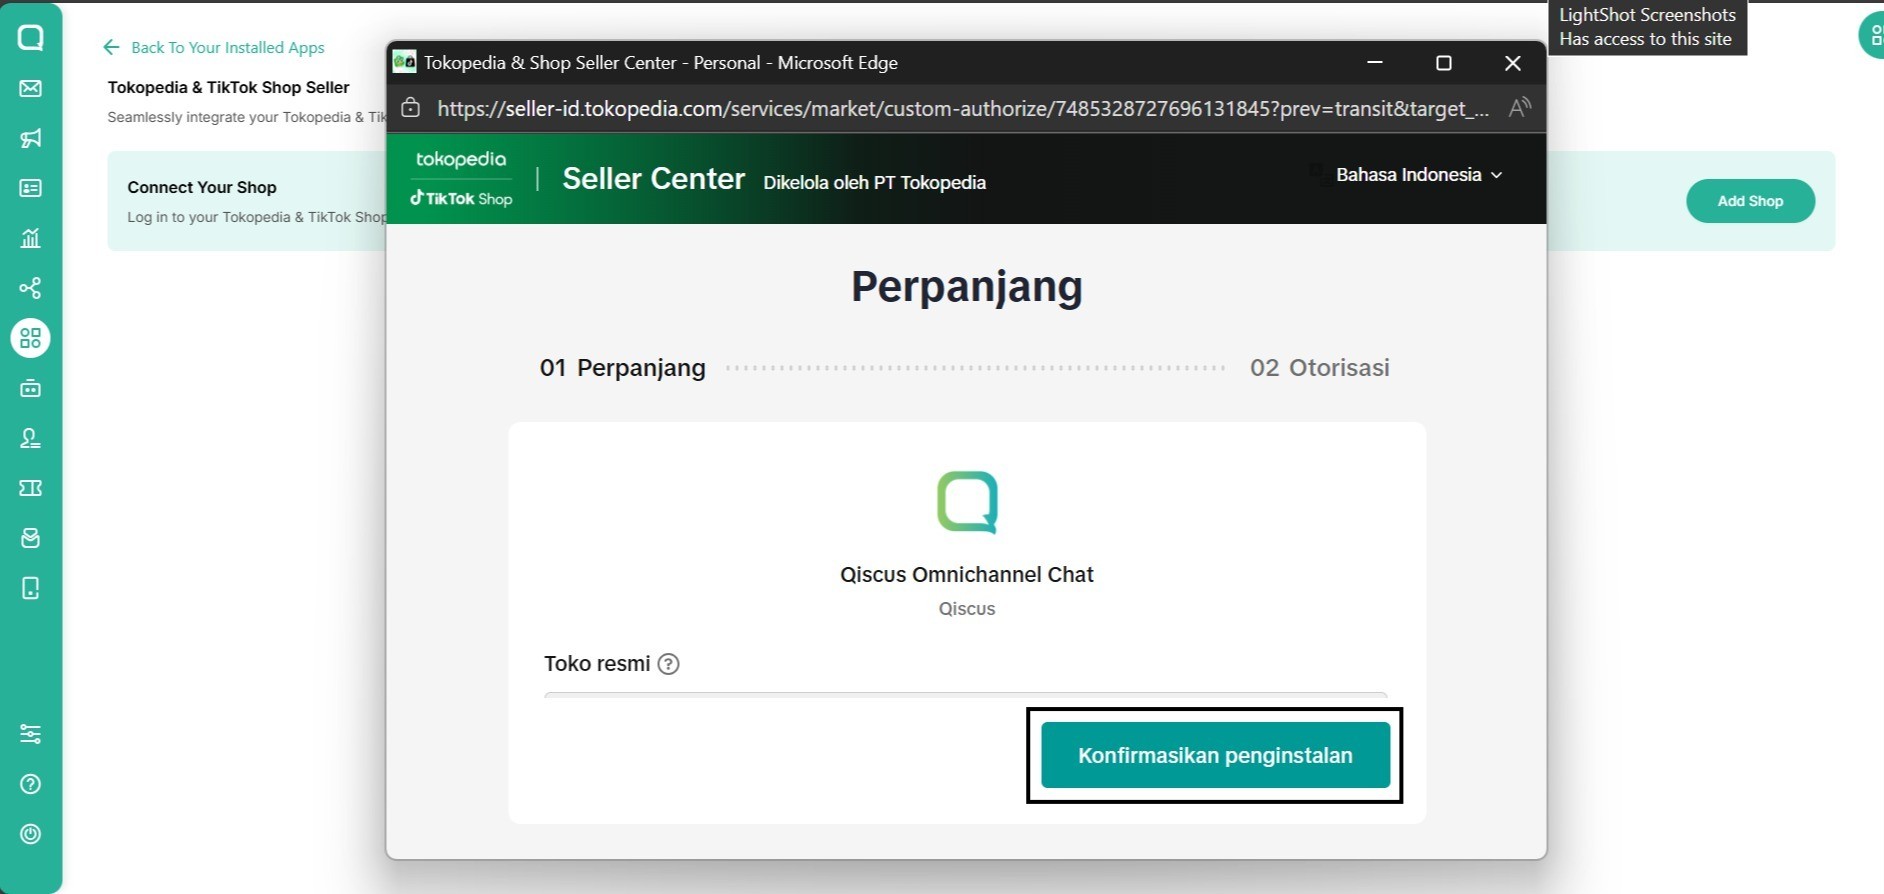
Task: Click the Qiscus developer name under app title
Action: click(967, 609)
